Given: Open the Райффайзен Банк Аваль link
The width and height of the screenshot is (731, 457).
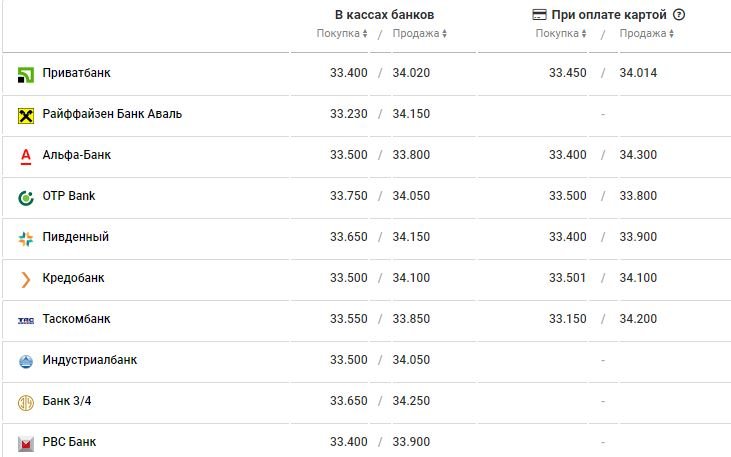Looking at the screenshot, I should [112, 114].
